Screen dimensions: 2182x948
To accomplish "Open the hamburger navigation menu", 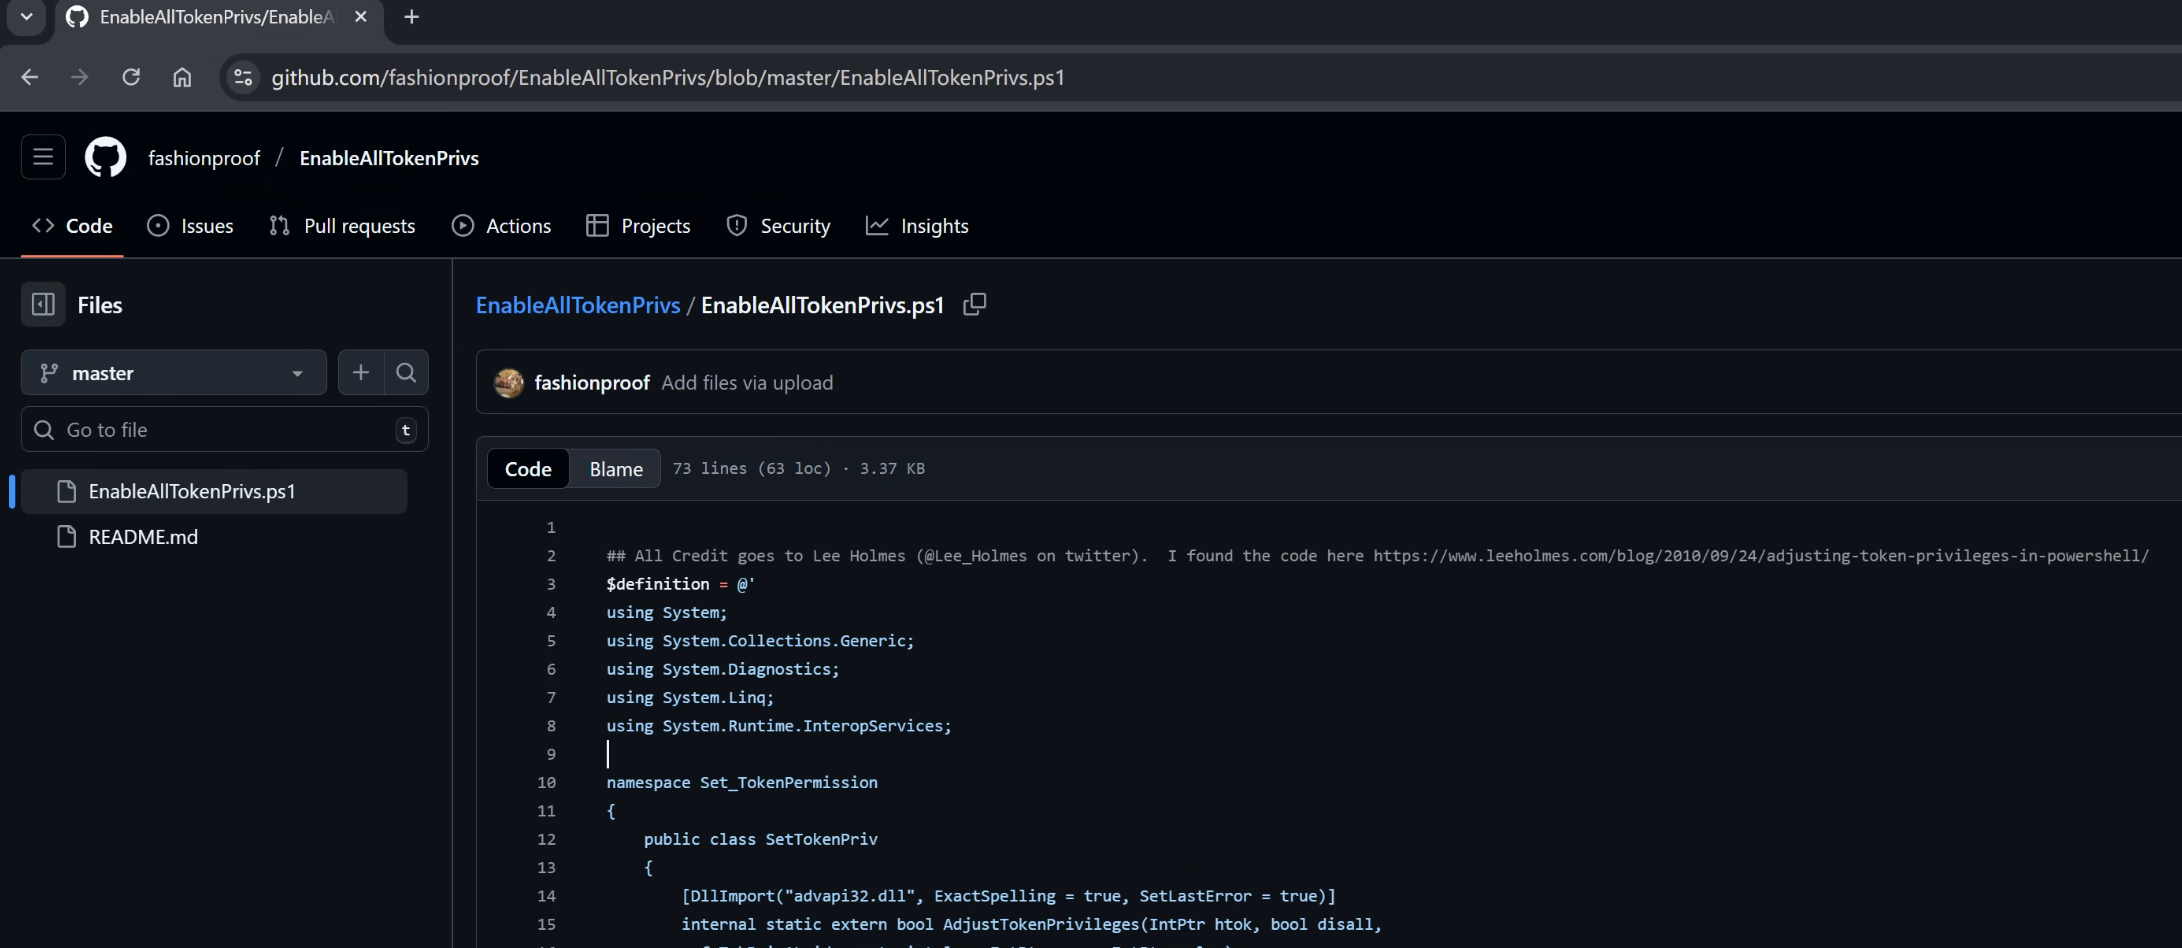I will 43,157.
